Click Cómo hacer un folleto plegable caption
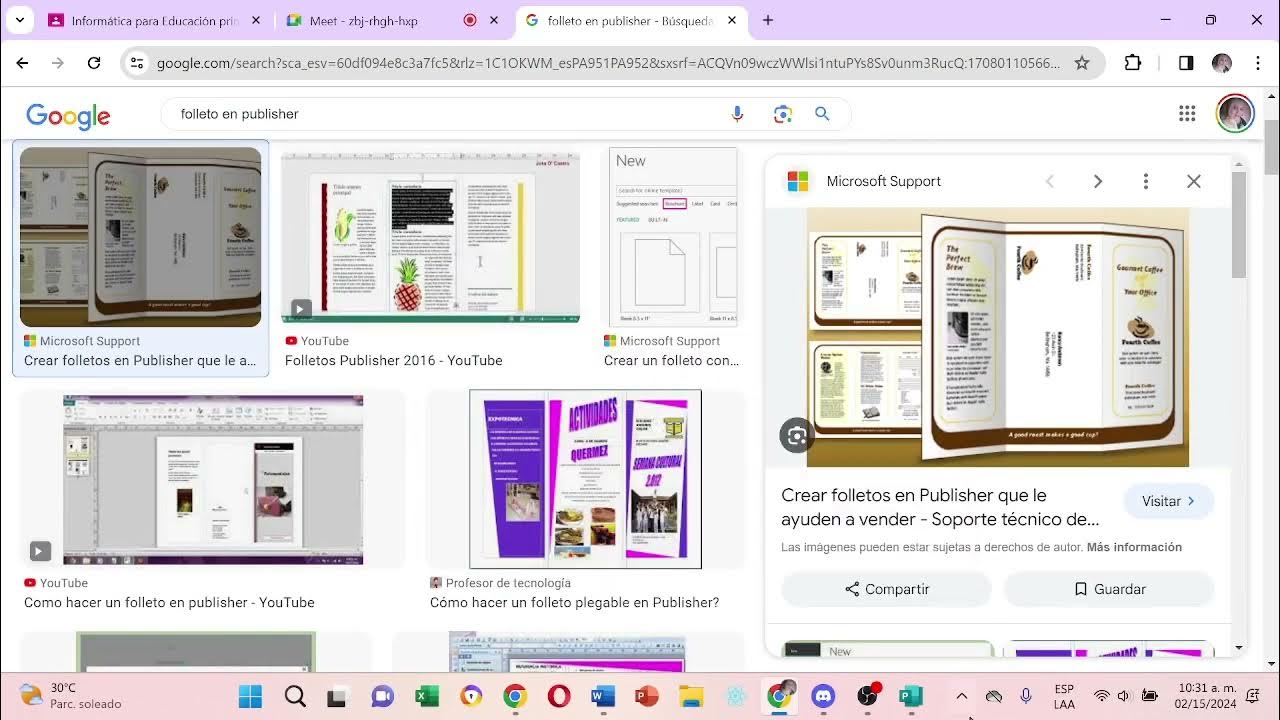Screen dimensions: 1280x720 coord(575,602)
